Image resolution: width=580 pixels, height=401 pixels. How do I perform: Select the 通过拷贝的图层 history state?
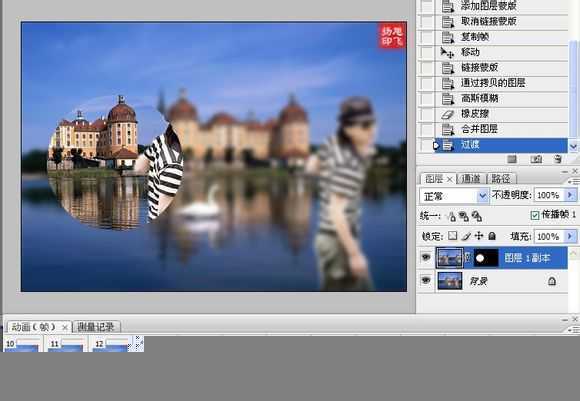[501, 83]
